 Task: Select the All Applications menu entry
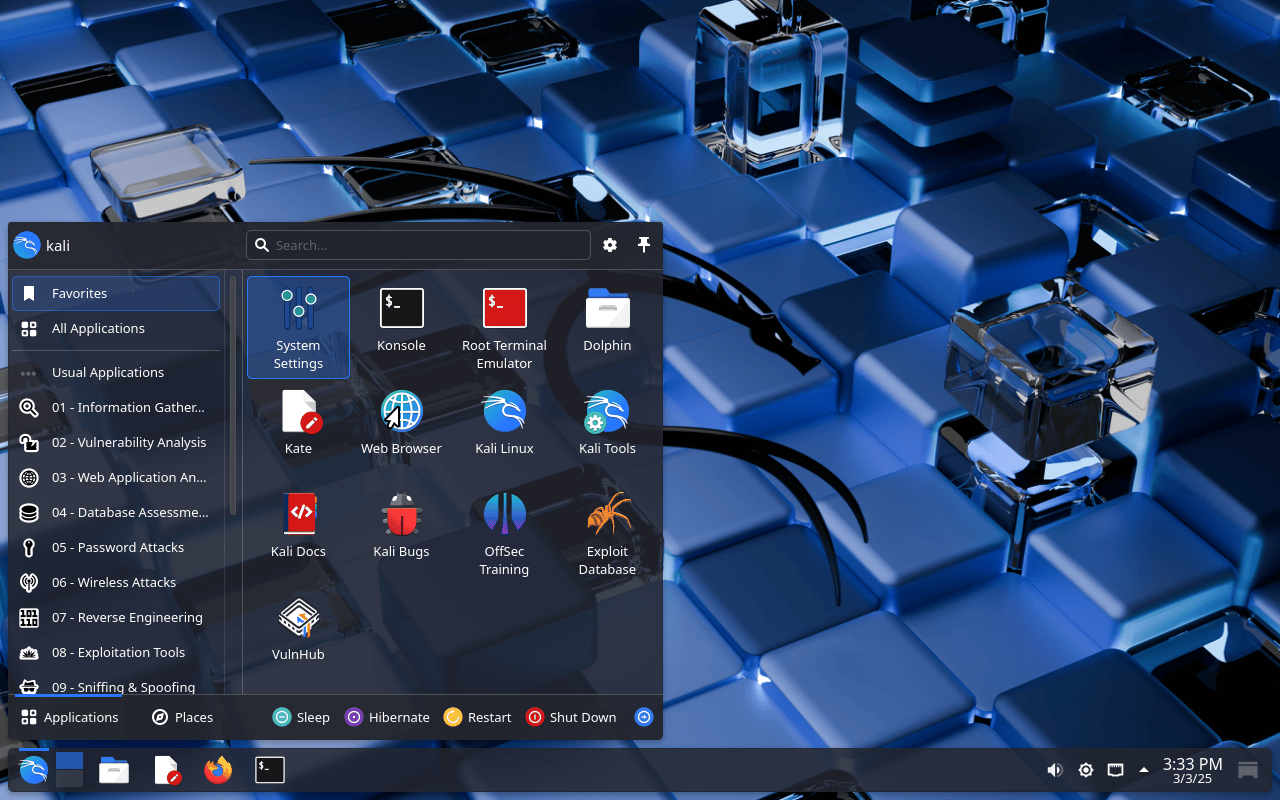click(98, 328)
